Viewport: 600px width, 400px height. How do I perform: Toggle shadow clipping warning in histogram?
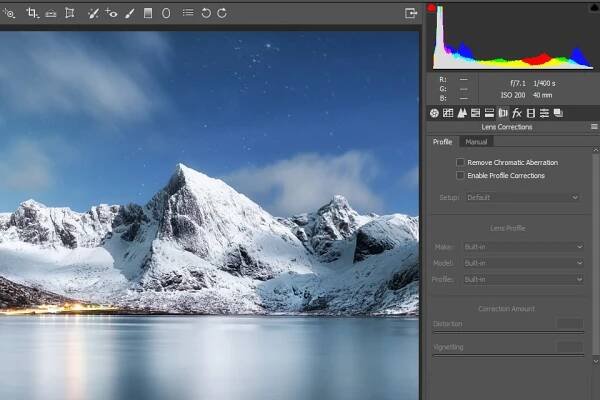[x=431, y=8]
